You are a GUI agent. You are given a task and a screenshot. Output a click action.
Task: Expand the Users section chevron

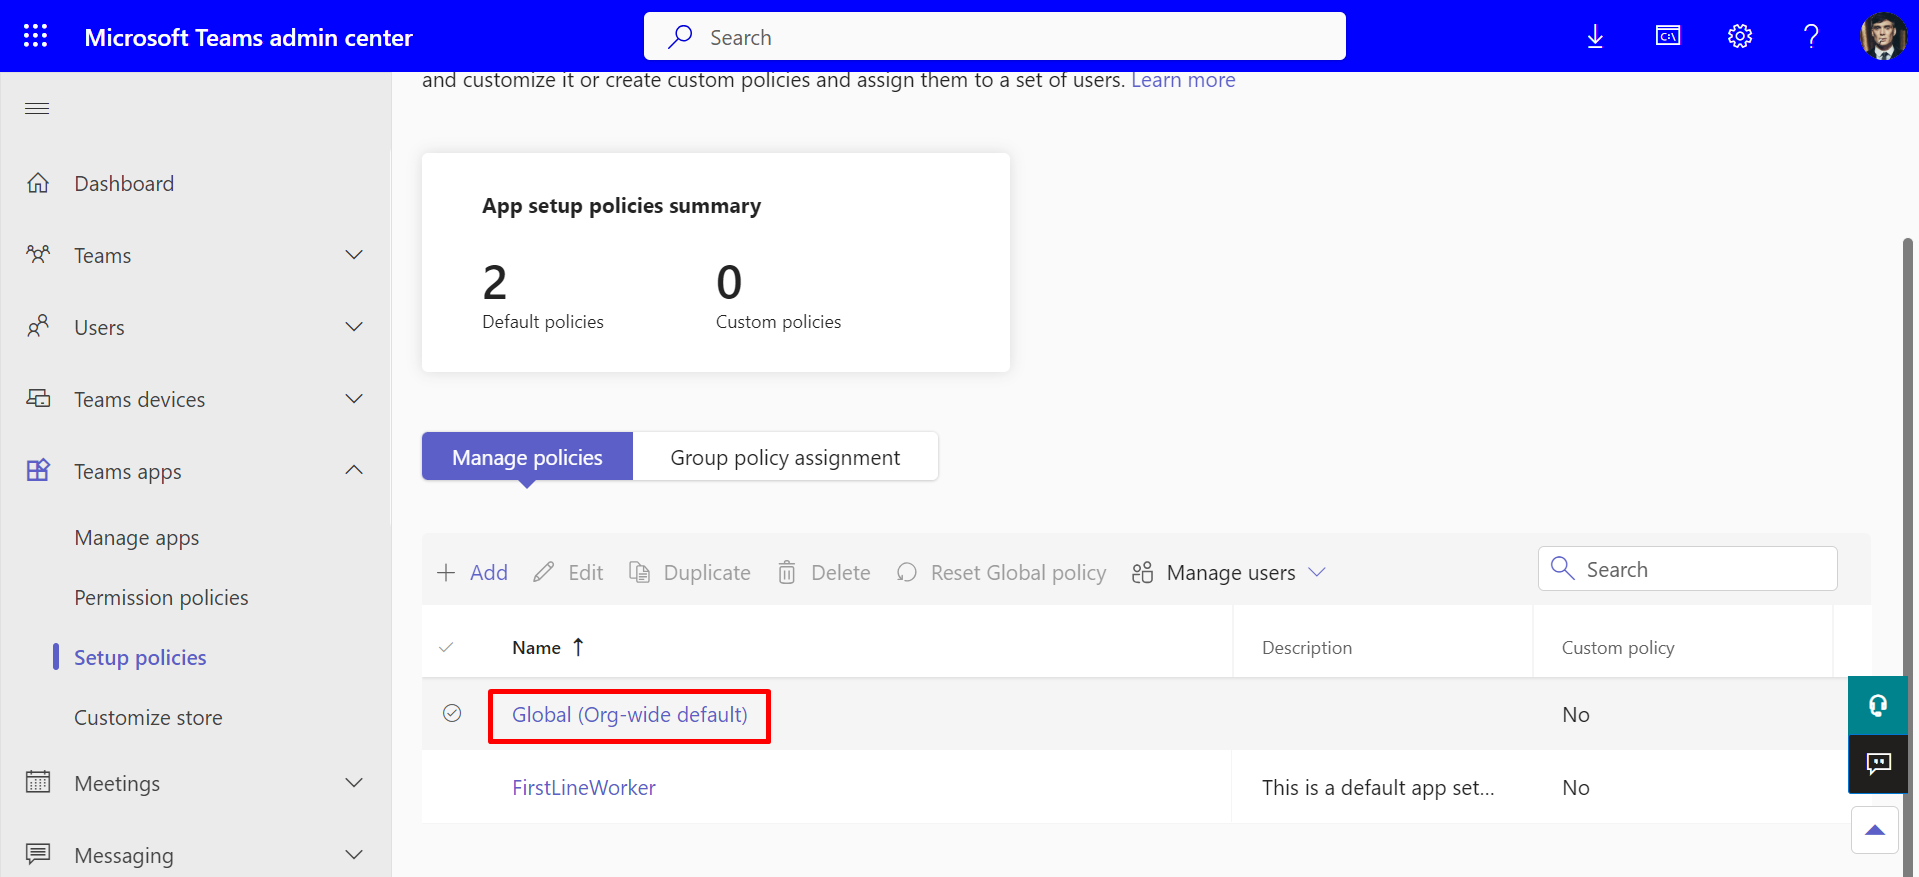point(354,327)
